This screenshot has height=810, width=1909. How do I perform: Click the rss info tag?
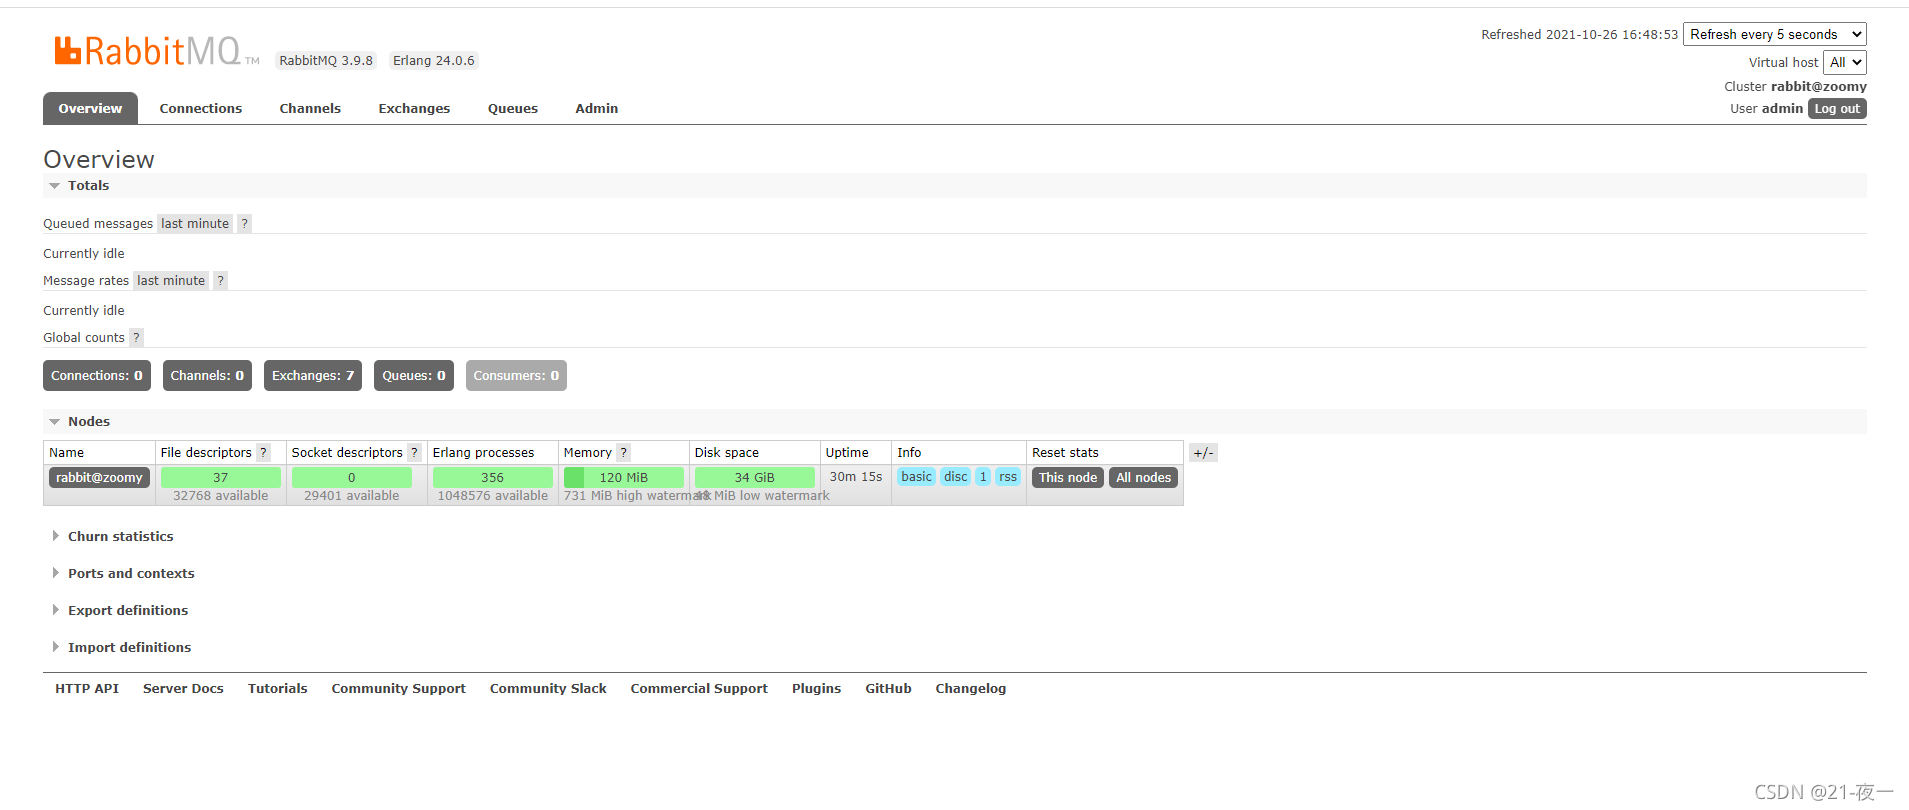[x=1008, y=477]
